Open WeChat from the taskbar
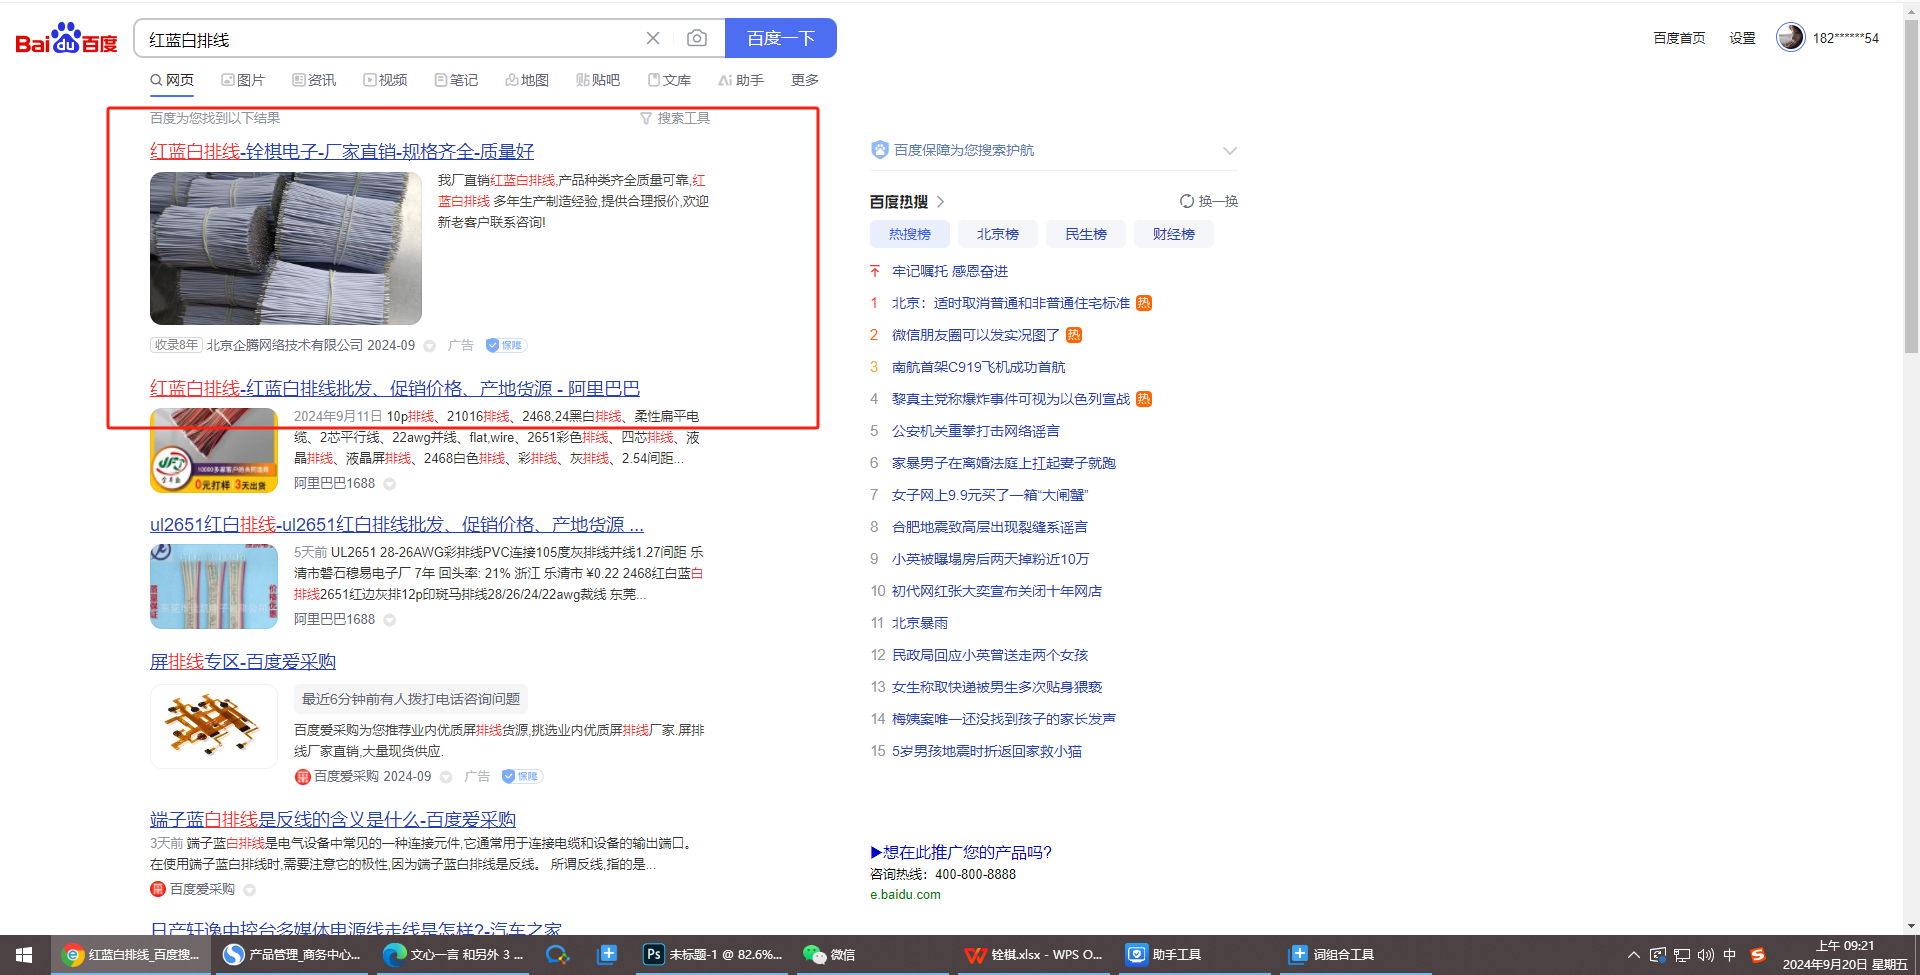This screenshot has height=975, width=1920. coord(829,954)
